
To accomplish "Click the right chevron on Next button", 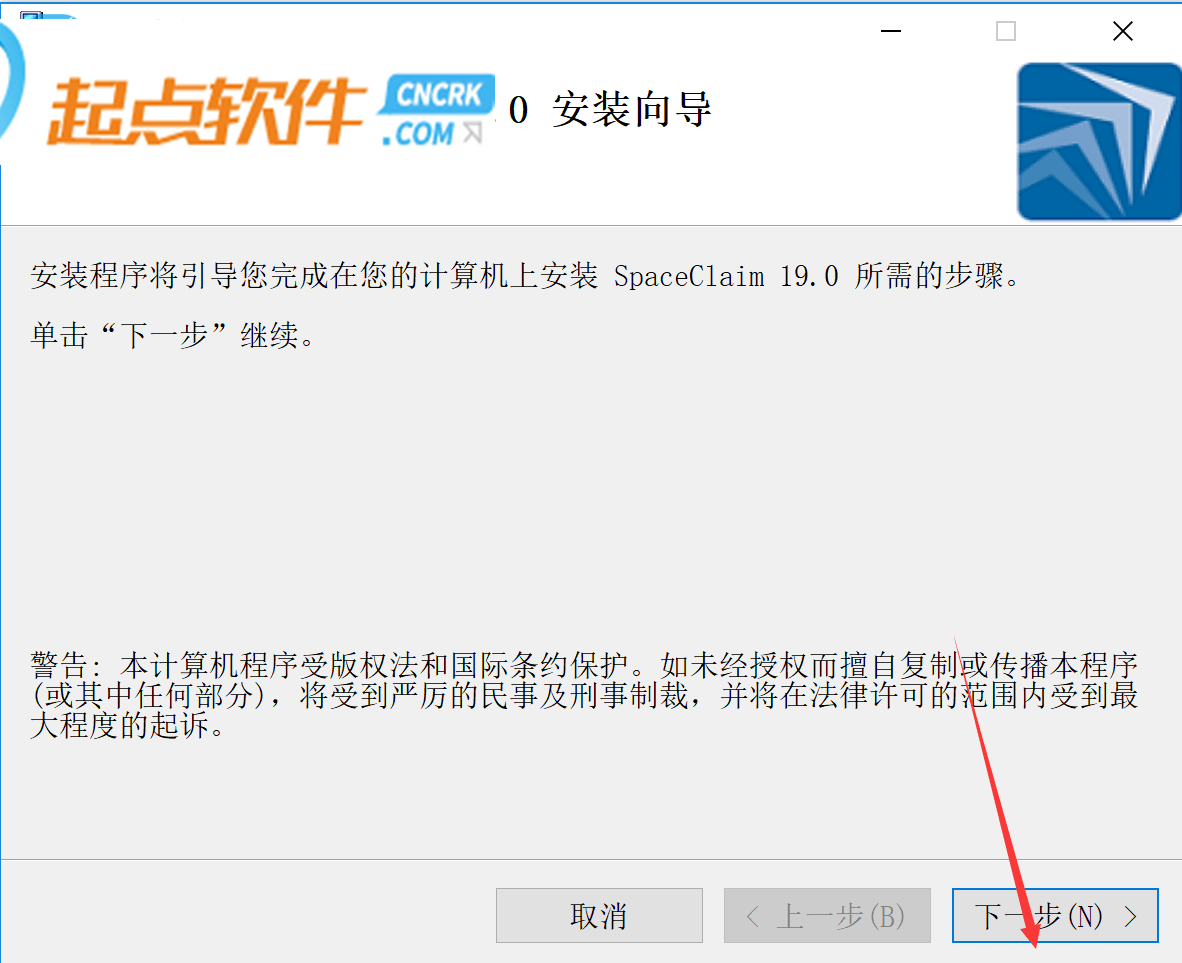I will coord(1130,916).
